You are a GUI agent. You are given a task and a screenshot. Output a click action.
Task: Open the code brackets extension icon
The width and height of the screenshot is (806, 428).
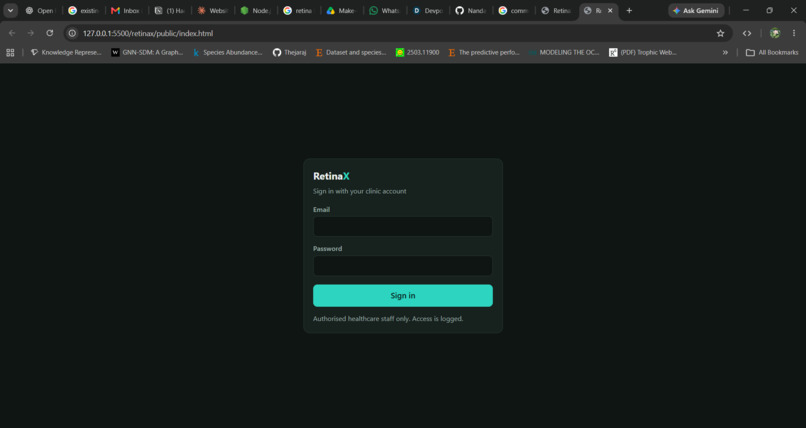[747, 33]
